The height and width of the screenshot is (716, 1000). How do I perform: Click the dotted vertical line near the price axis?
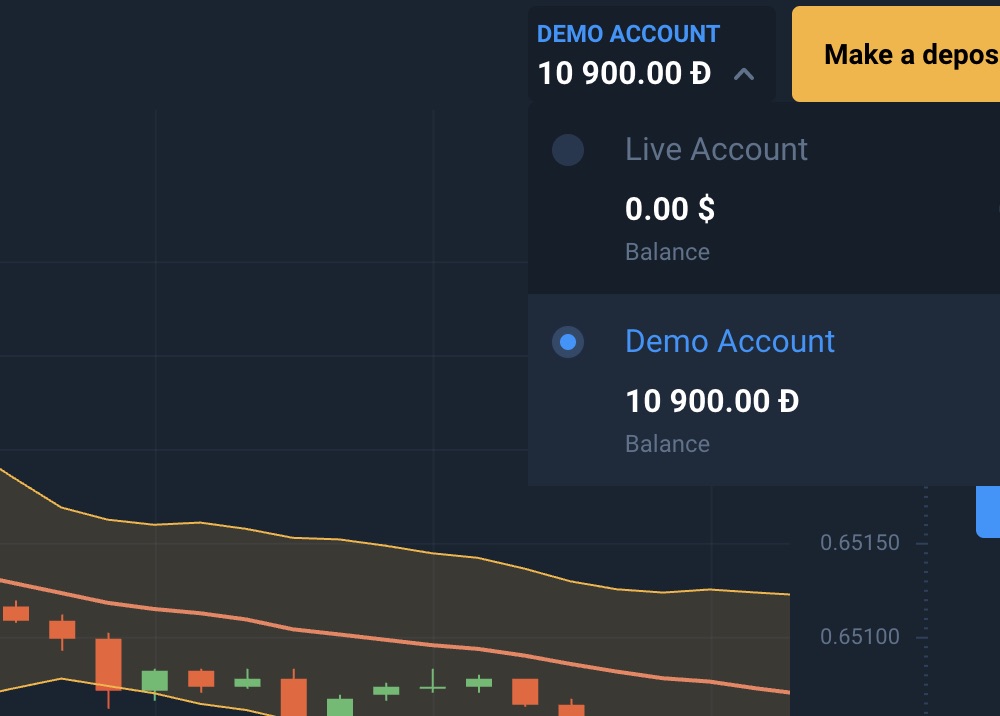click(x=926, y=600)
